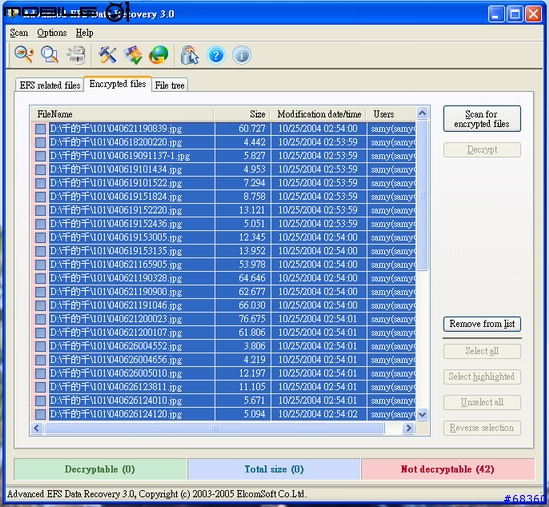Click the copyright status bar text
The width and height of the screenshot is (549, 507).
tap(157, 494)
